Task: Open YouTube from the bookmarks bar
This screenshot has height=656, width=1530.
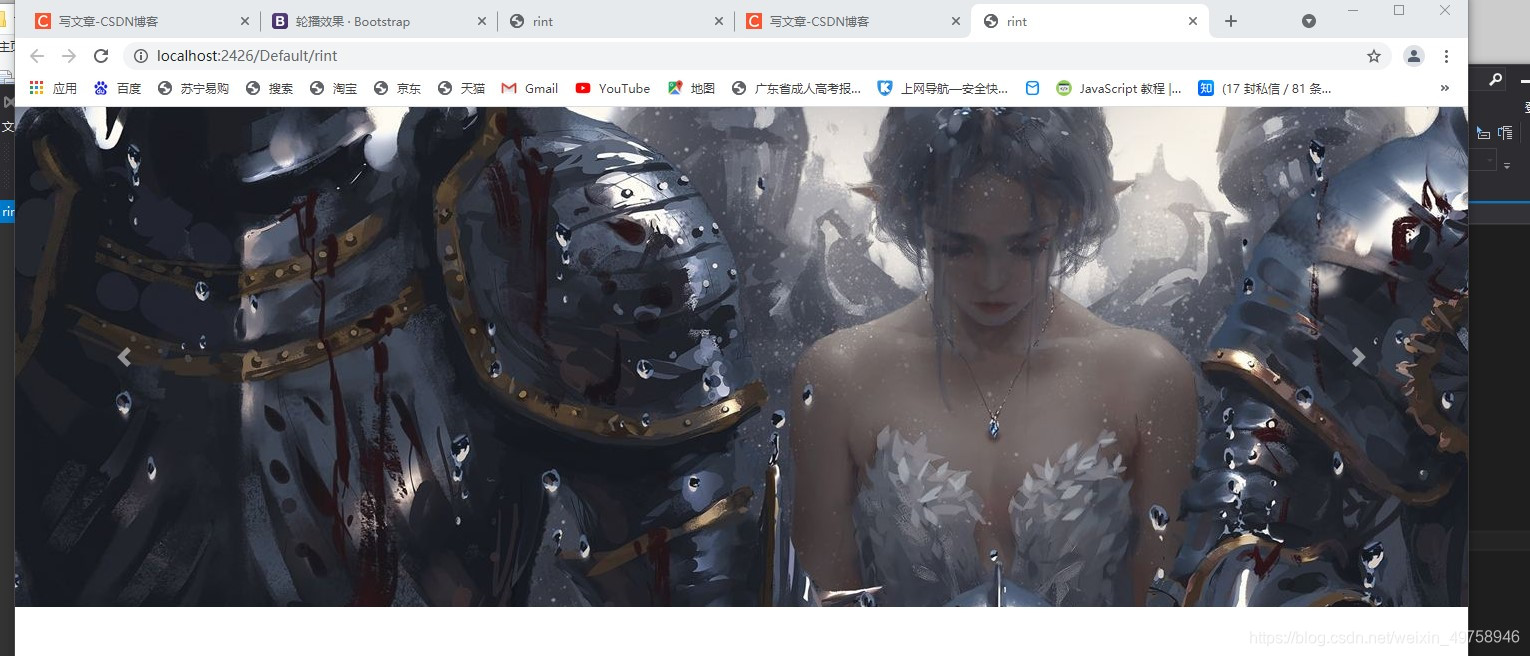Action: pyautogui.click(x=612, y=88)
